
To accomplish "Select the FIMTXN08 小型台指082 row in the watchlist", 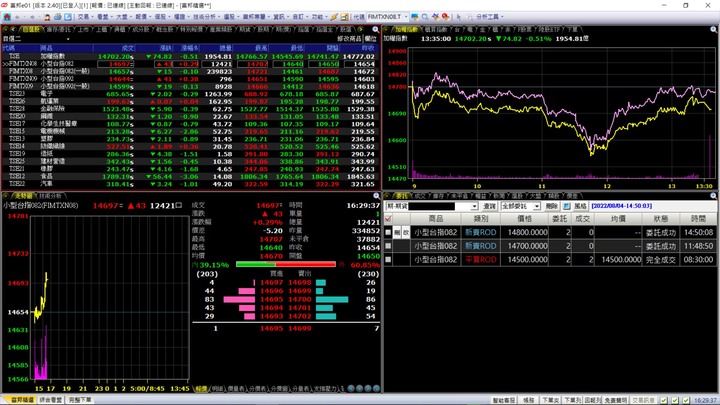I will (x=190, y=64).
